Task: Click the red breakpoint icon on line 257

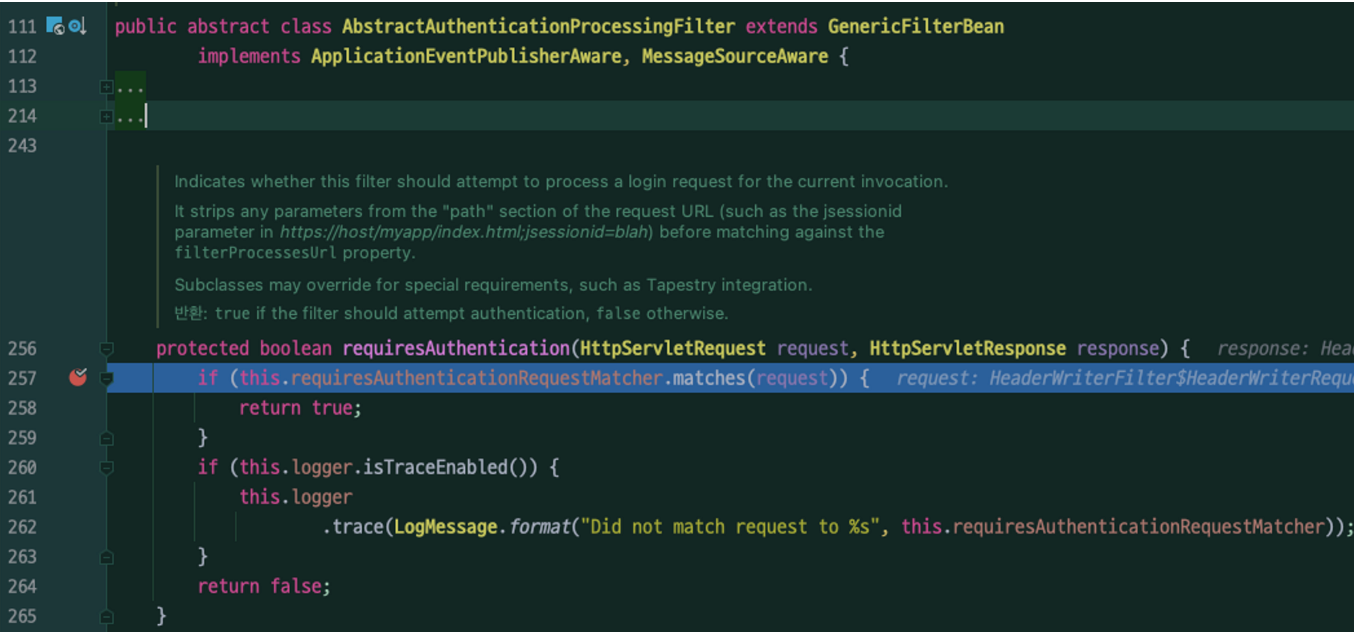Action: tap(78, 378)
